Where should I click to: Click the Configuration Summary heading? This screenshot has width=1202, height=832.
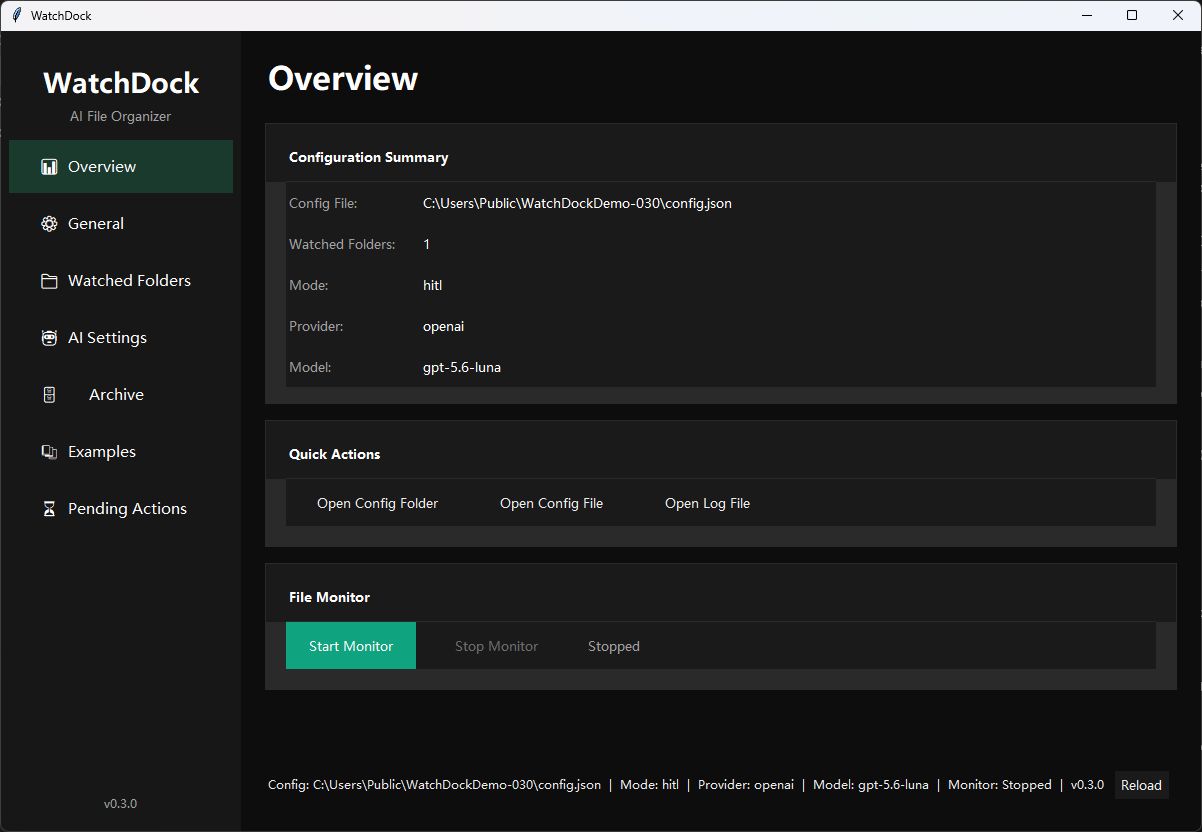pos(369,157)
